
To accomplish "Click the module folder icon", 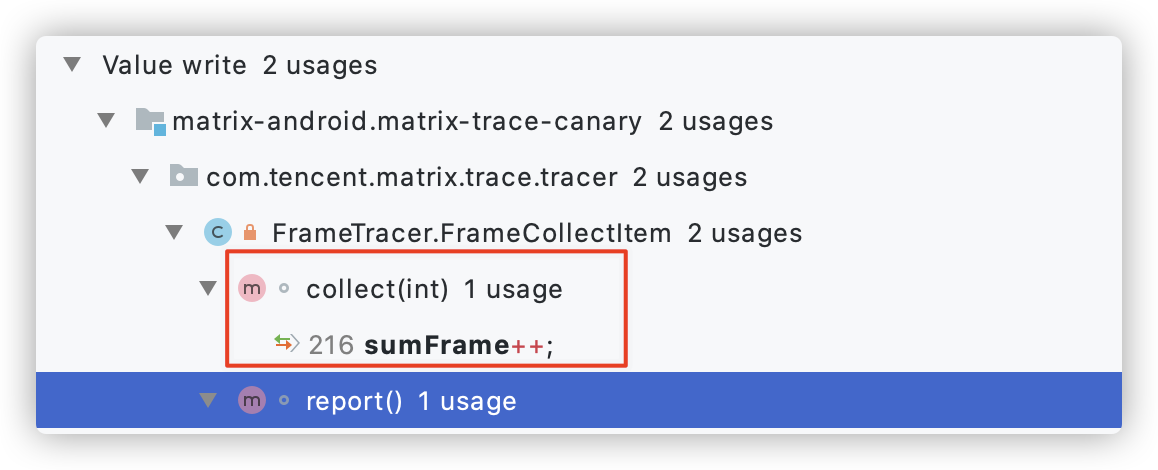I will click(x=151, y=120).
